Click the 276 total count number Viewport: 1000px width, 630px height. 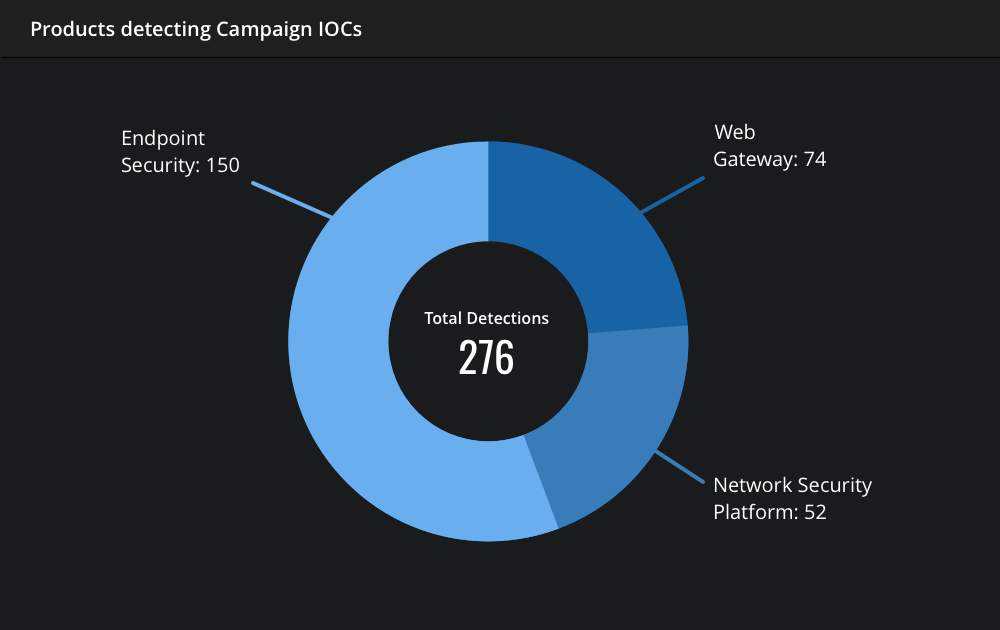tap(486, 357)
